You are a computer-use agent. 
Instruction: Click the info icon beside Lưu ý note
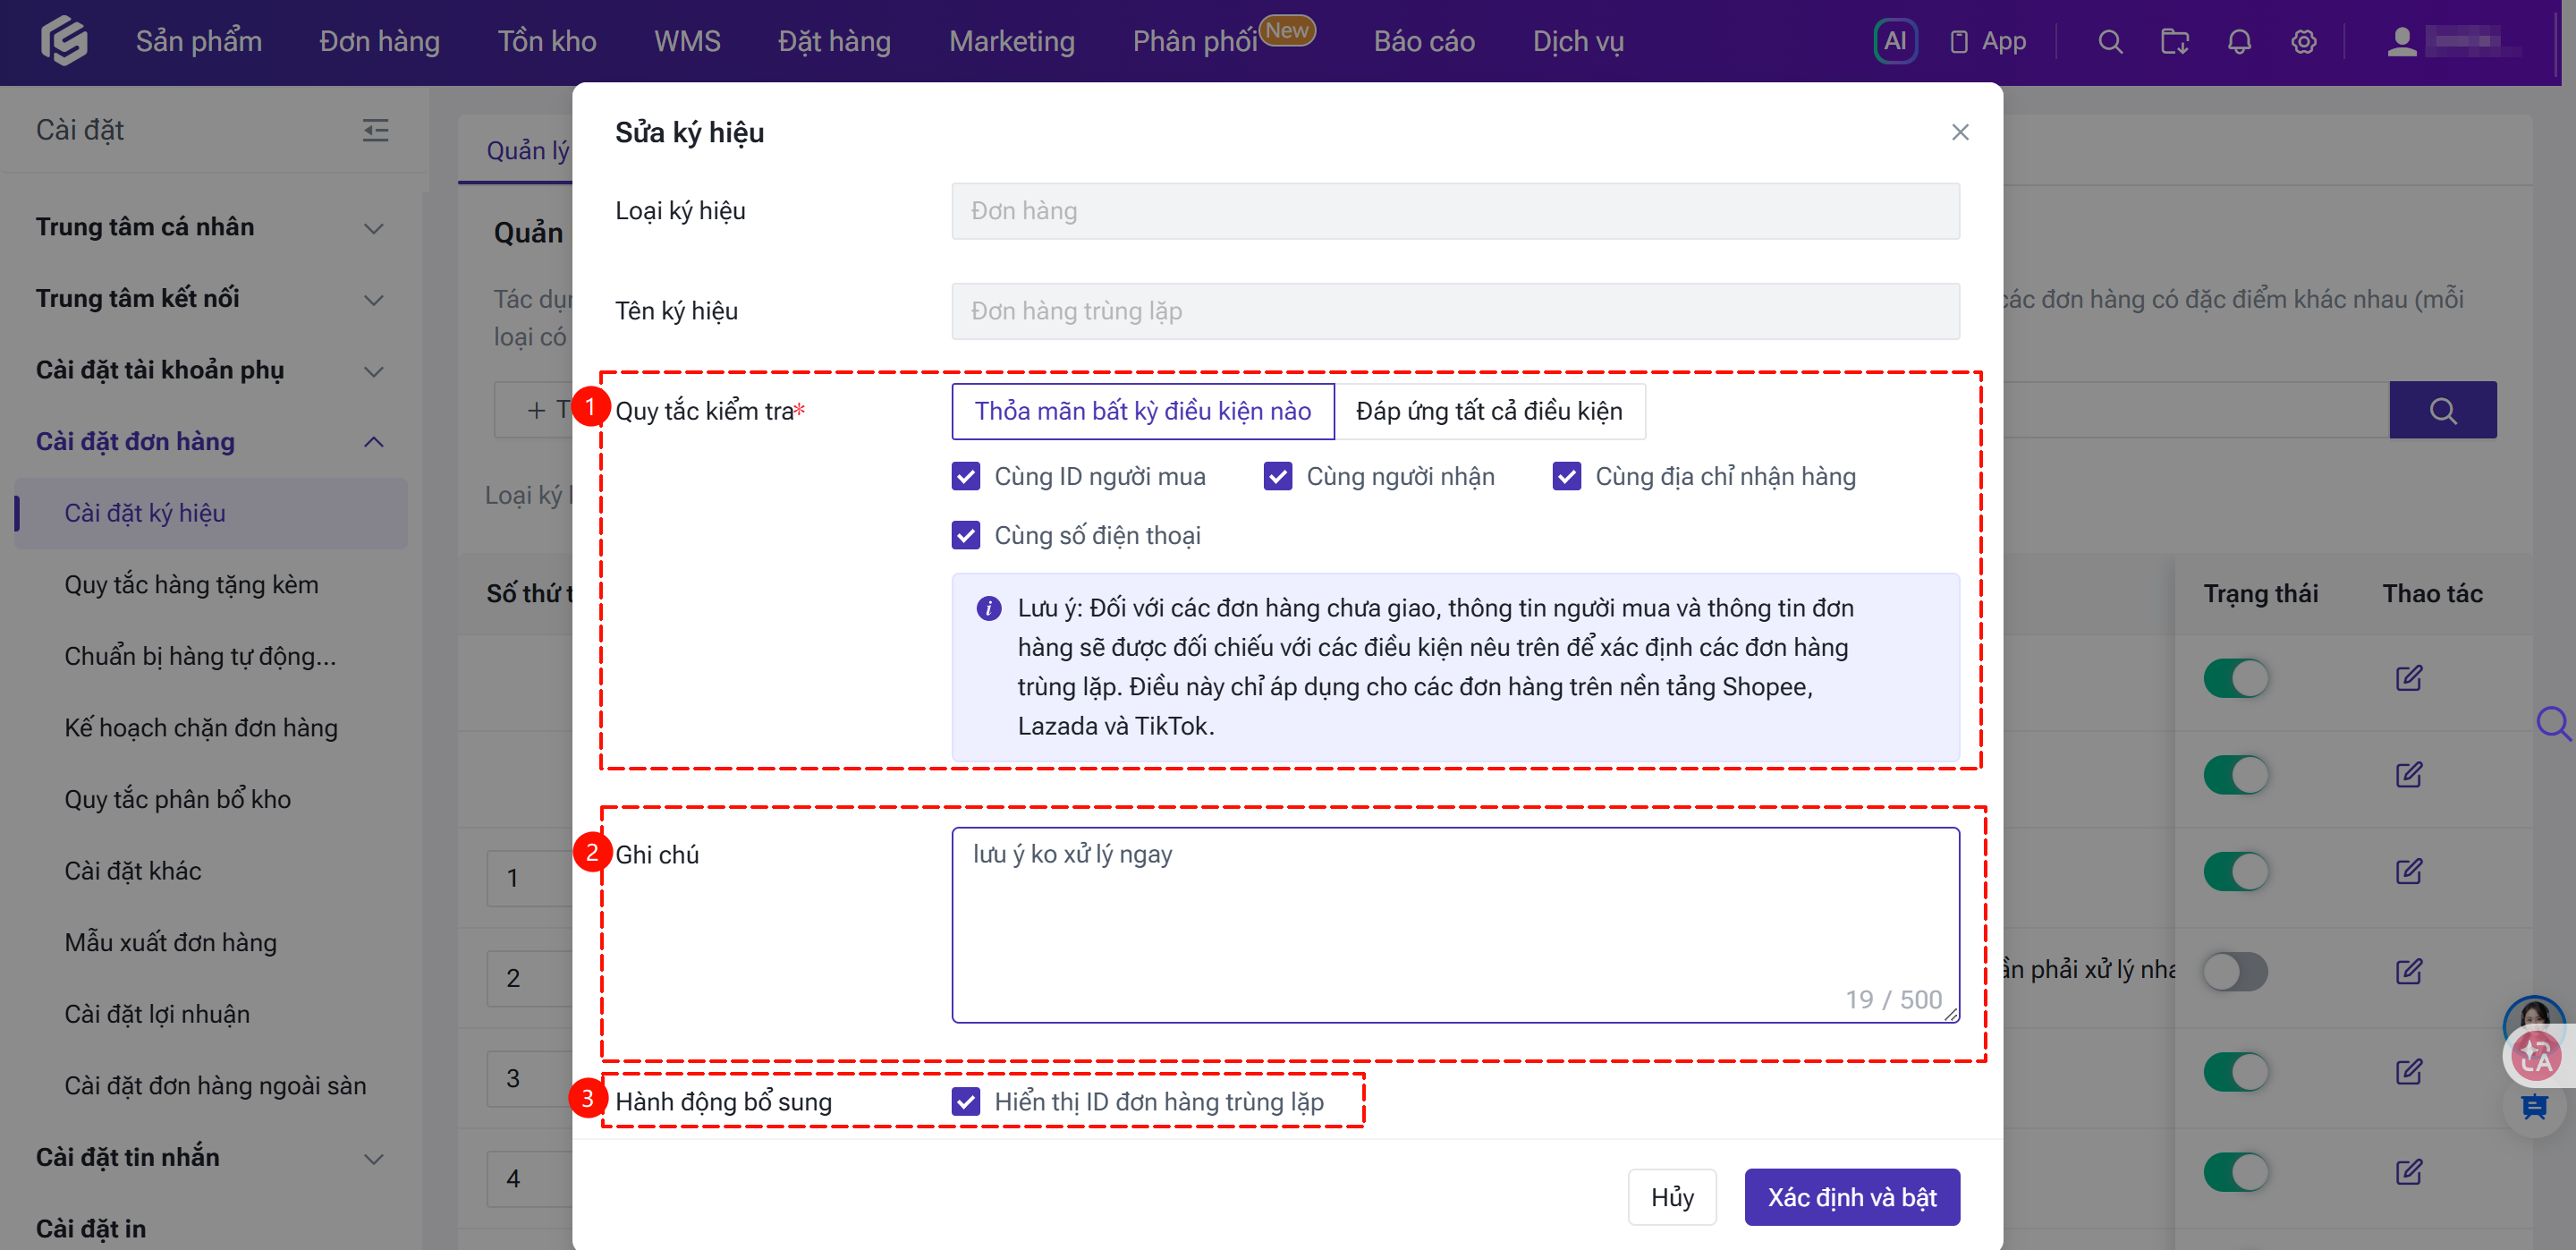(x=989, y=608)
